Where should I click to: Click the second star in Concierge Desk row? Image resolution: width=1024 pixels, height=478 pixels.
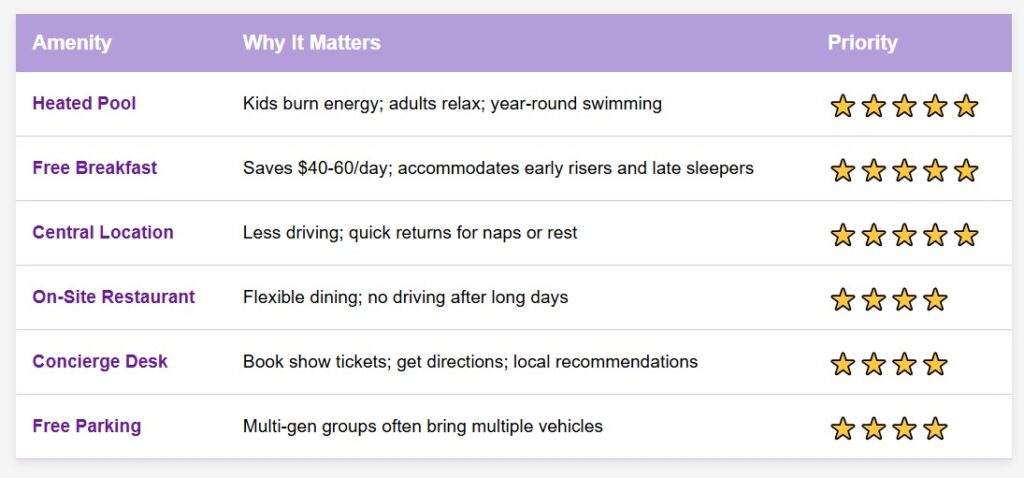coord(873,364)
